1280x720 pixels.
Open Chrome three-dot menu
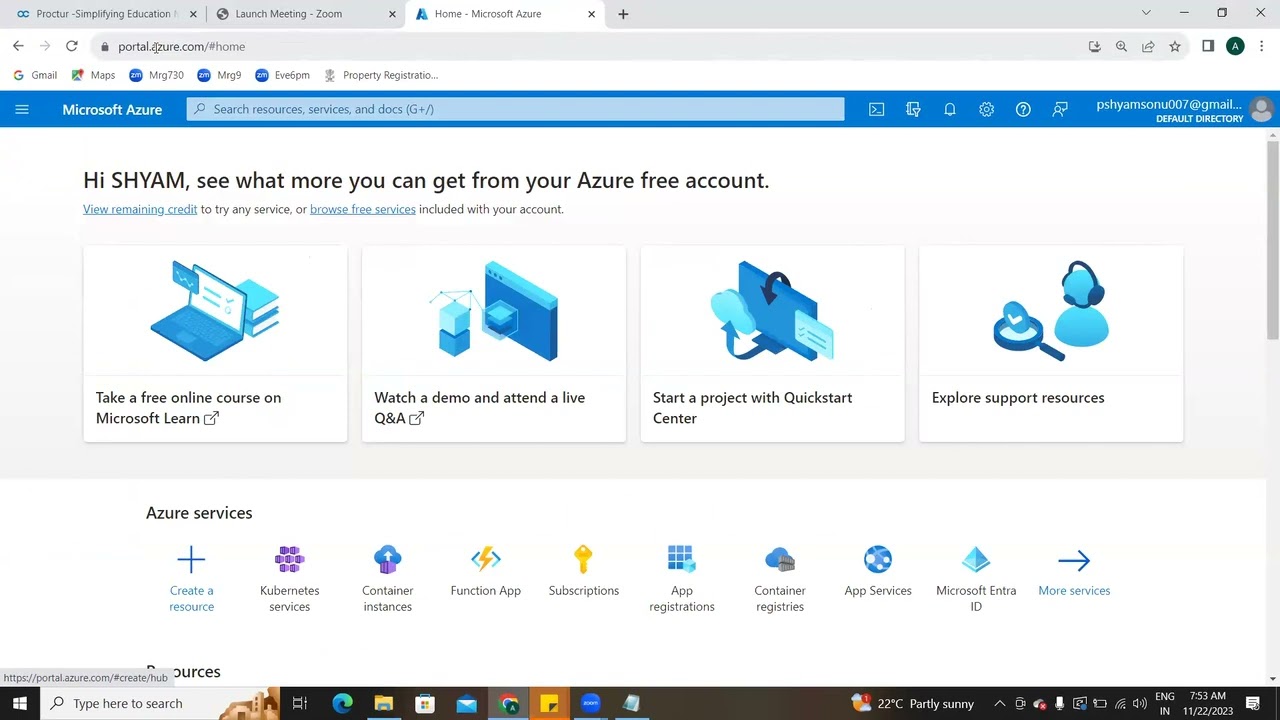tap(1262, 46)
